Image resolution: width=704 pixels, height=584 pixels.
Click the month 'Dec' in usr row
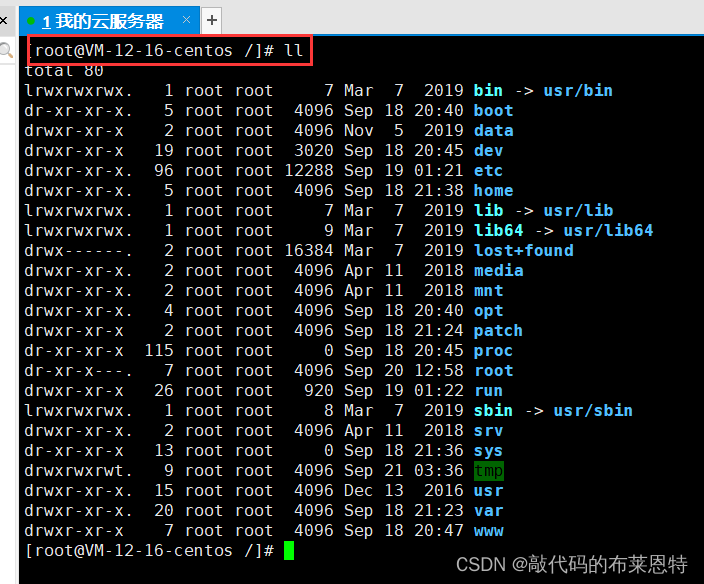[358, 491]
